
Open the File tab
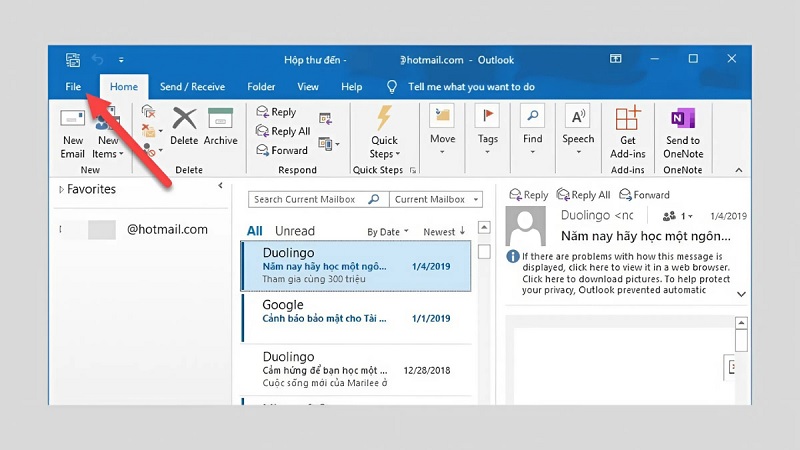coord(73,87)
